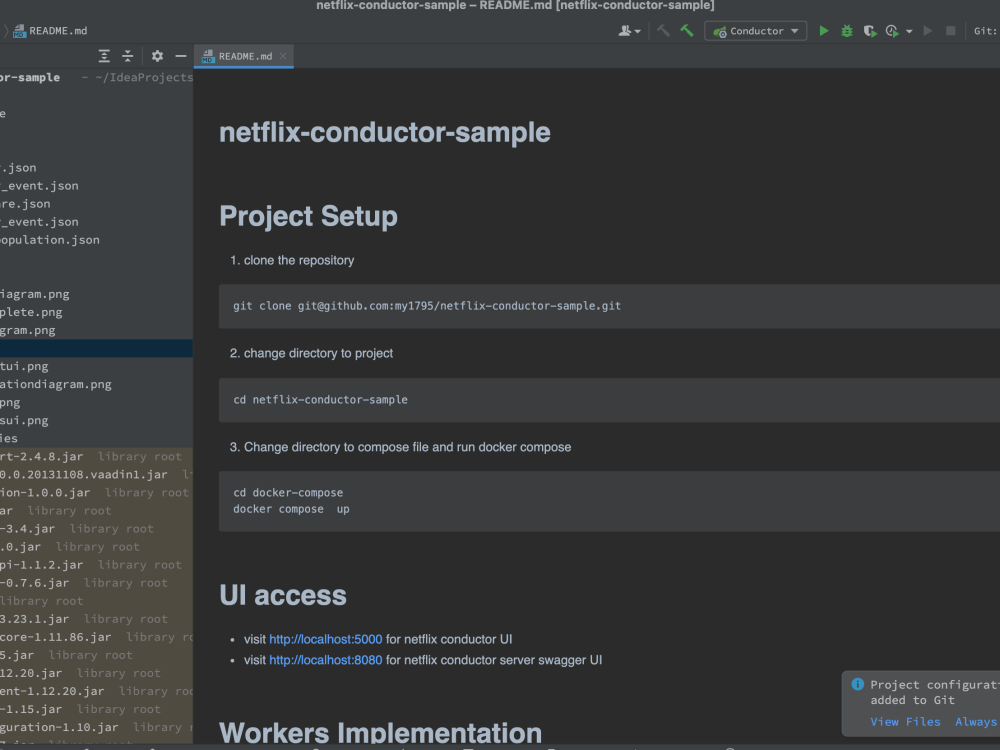Screen dimensions: 1000x750
Task: Open the http://localhost:8080 link
Action: tap(325, 660)
